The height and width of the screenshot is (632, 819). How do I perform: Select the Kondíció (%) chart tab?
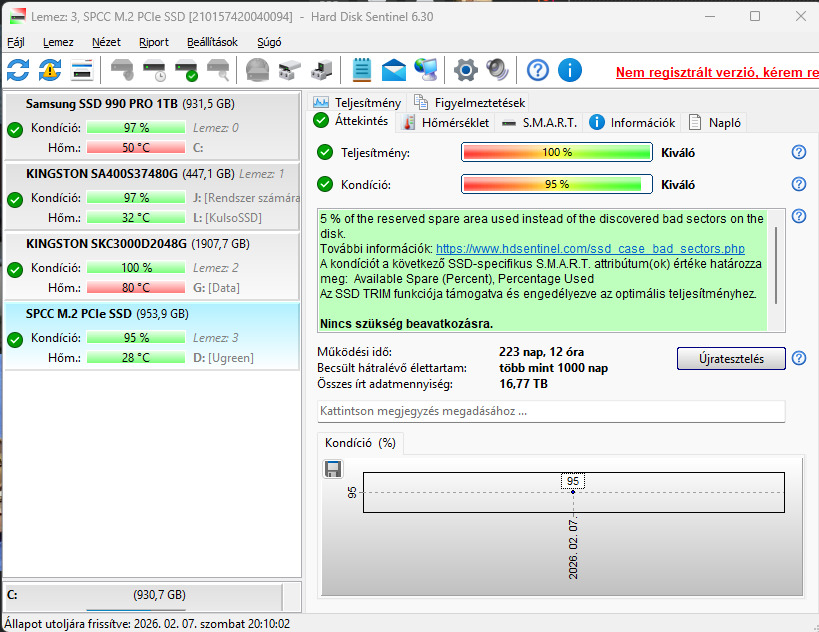[x=360, y=443]
